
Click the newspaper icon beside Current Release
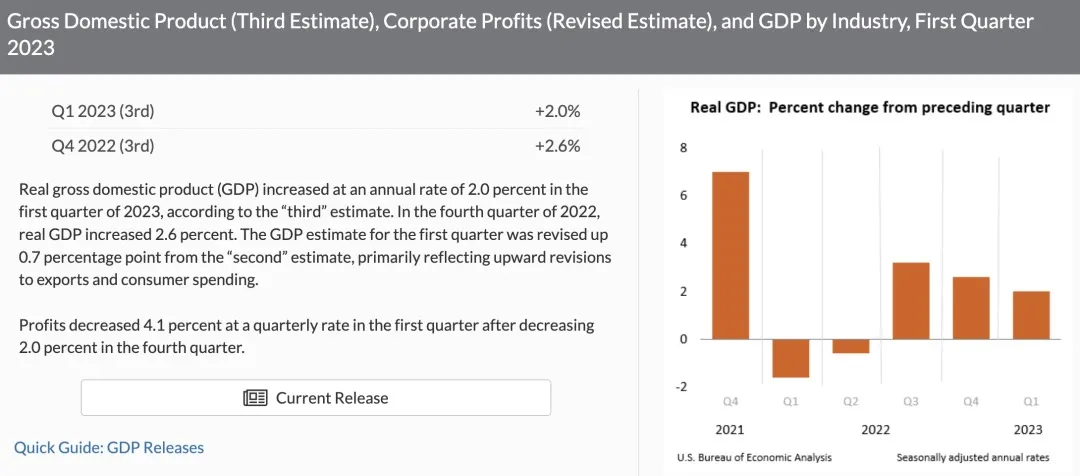click(256, 398)
